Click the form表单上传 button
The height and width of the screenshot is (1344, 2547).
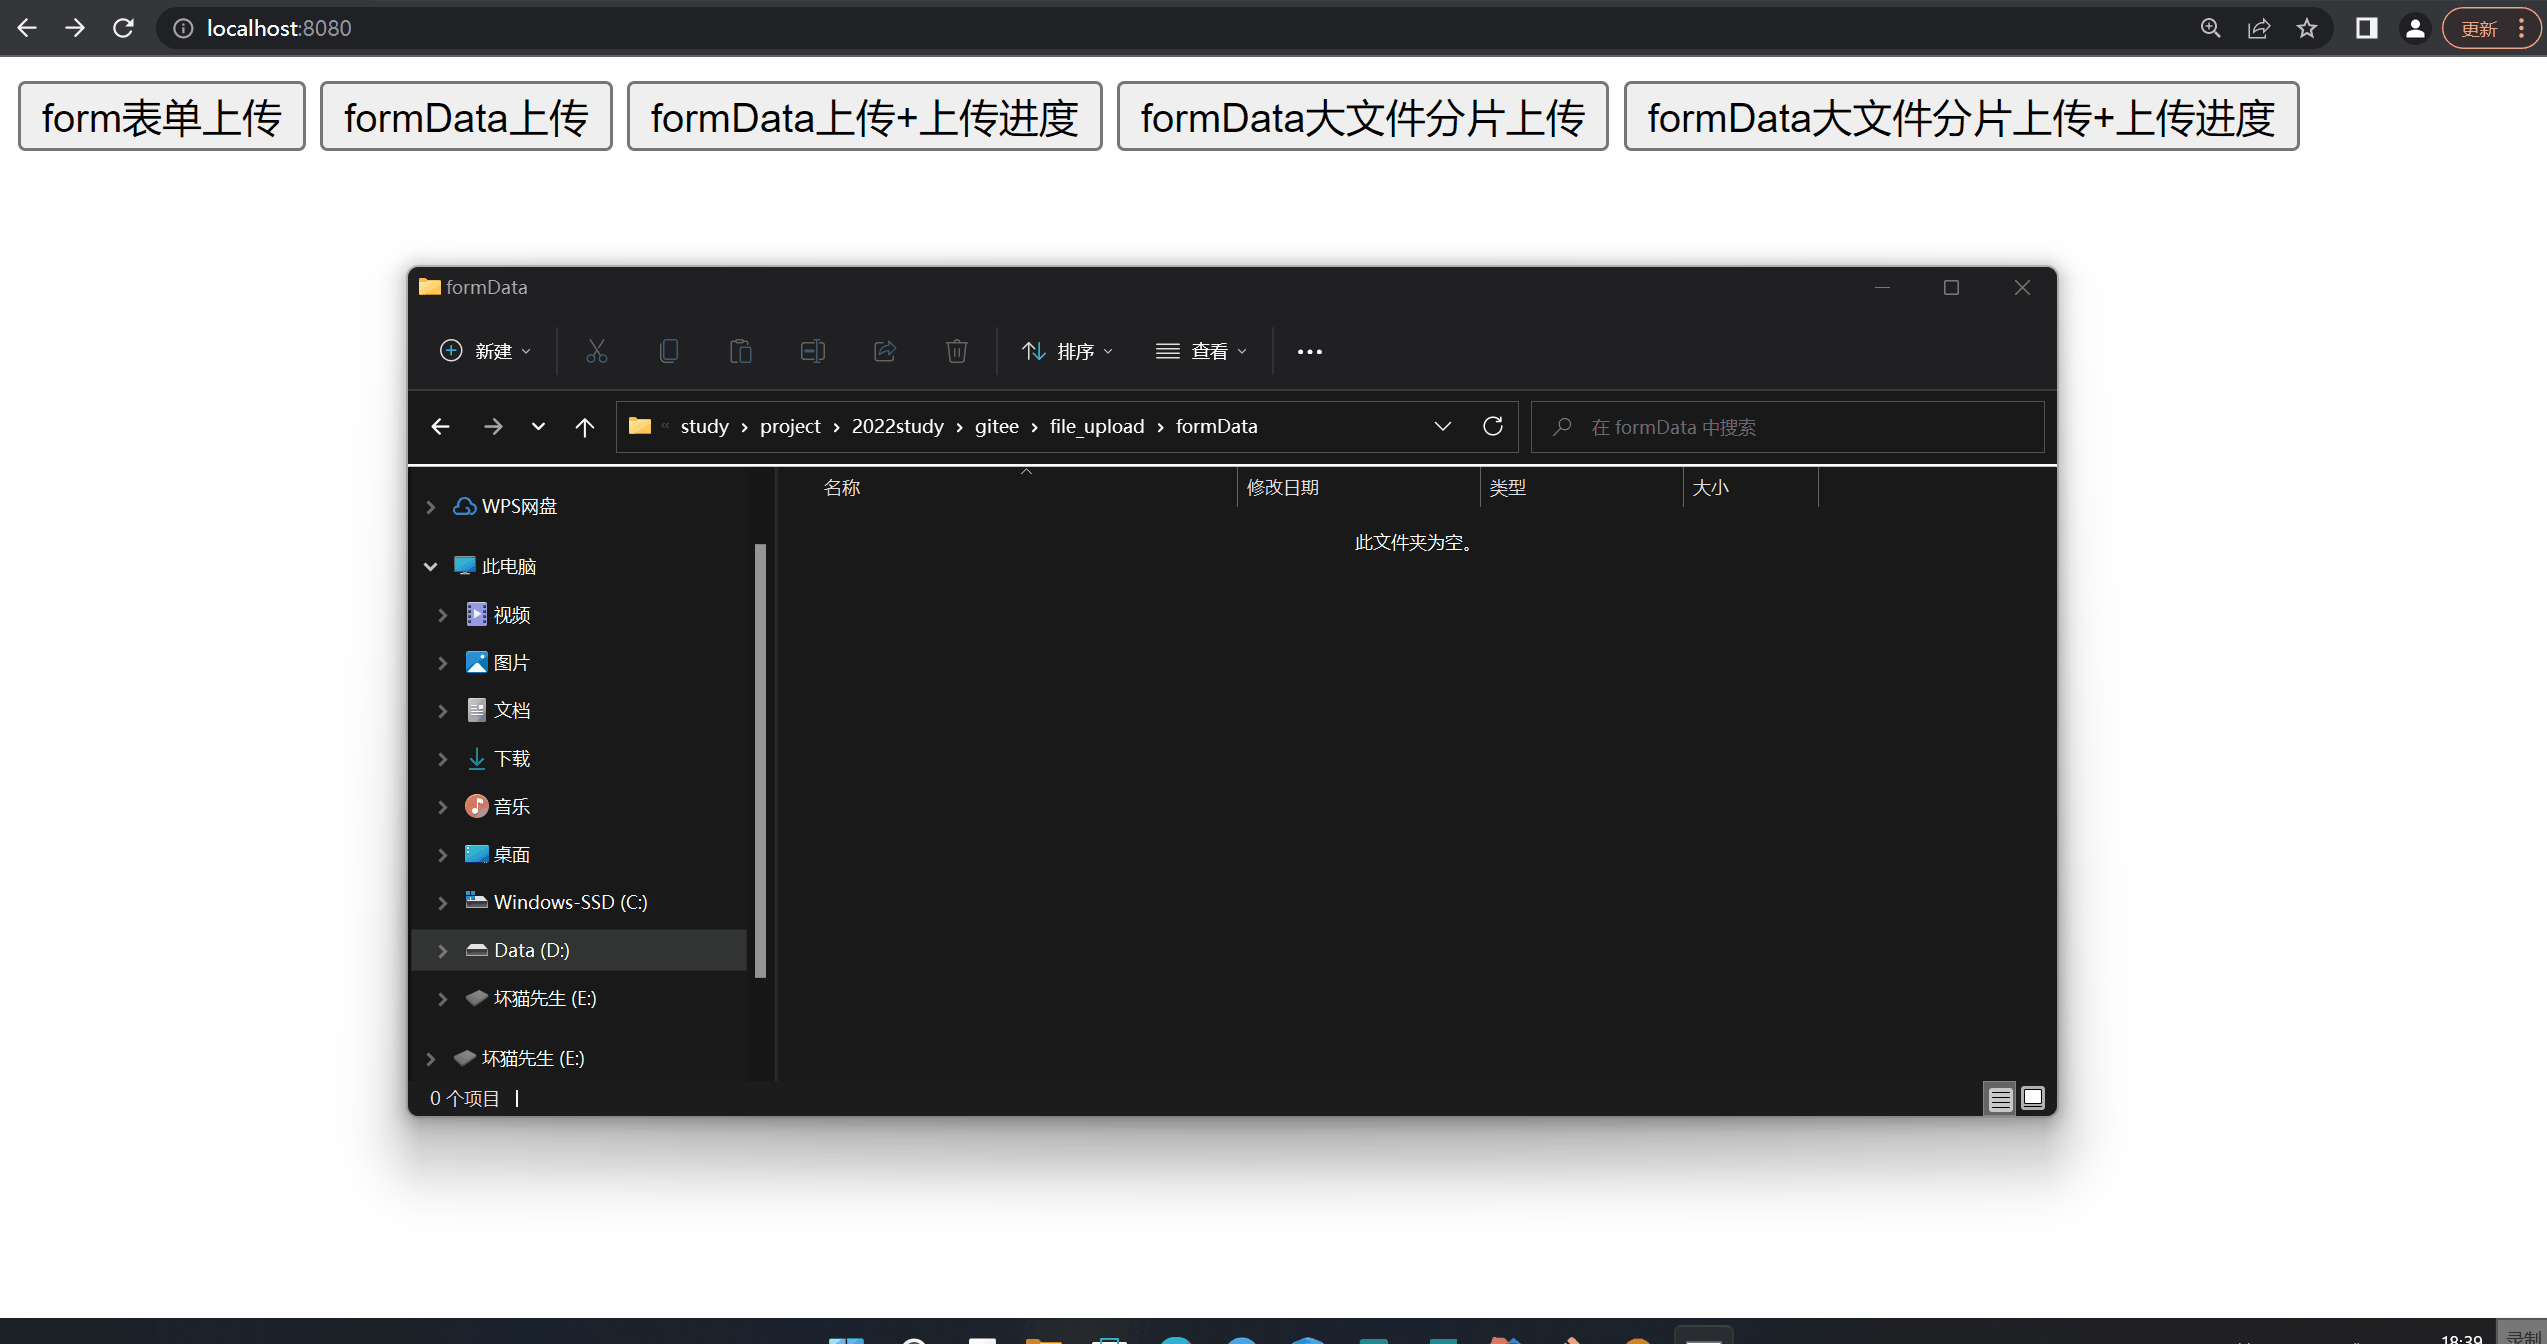point(162,117)
